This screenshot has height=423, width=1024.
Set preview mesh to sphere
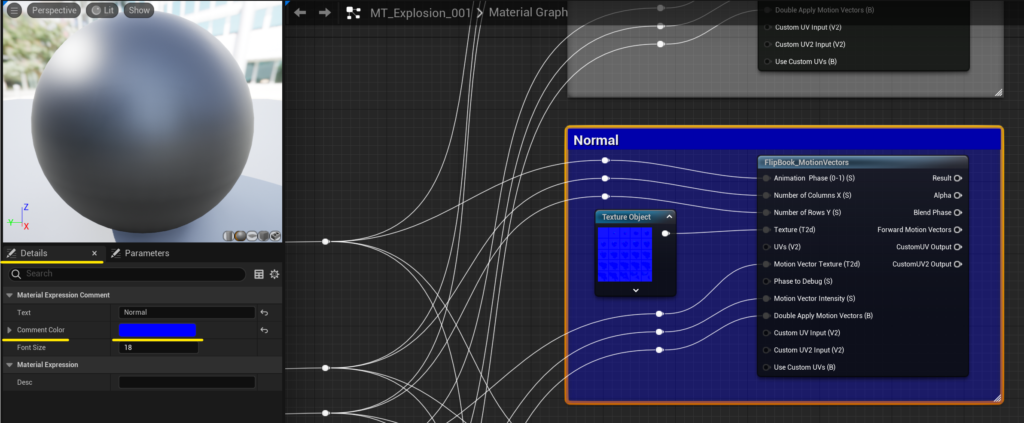tap(240, 236)
